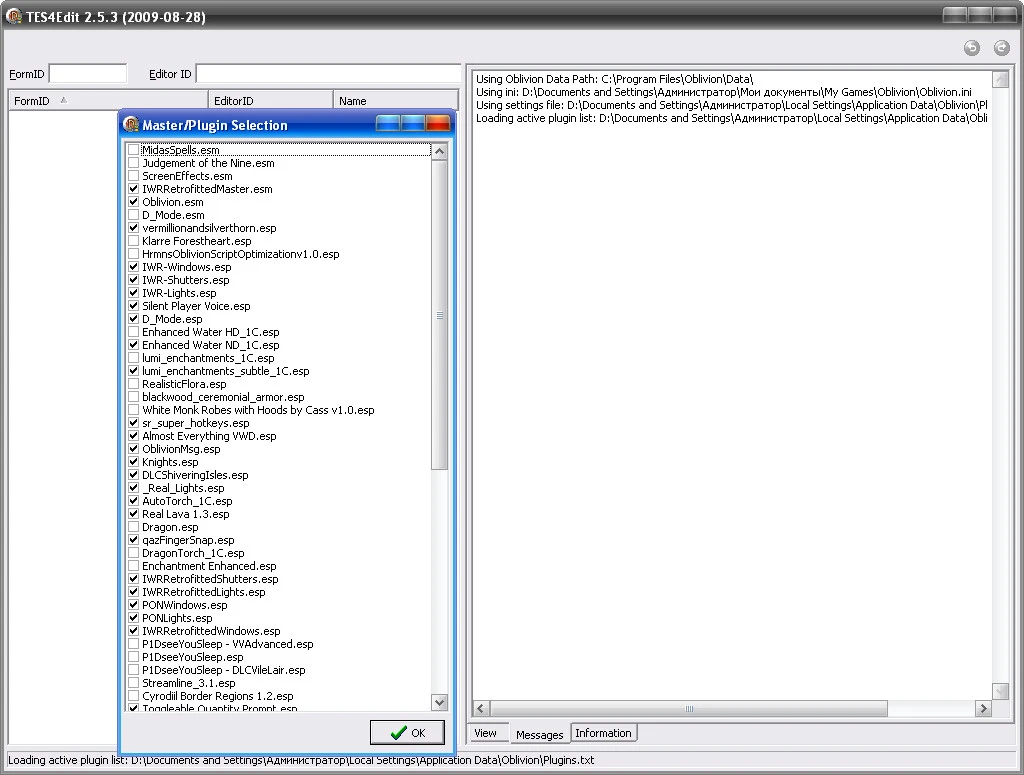Switch to the Information tab
Viewport: 1024px width, 775px height.
click(603, 732)
